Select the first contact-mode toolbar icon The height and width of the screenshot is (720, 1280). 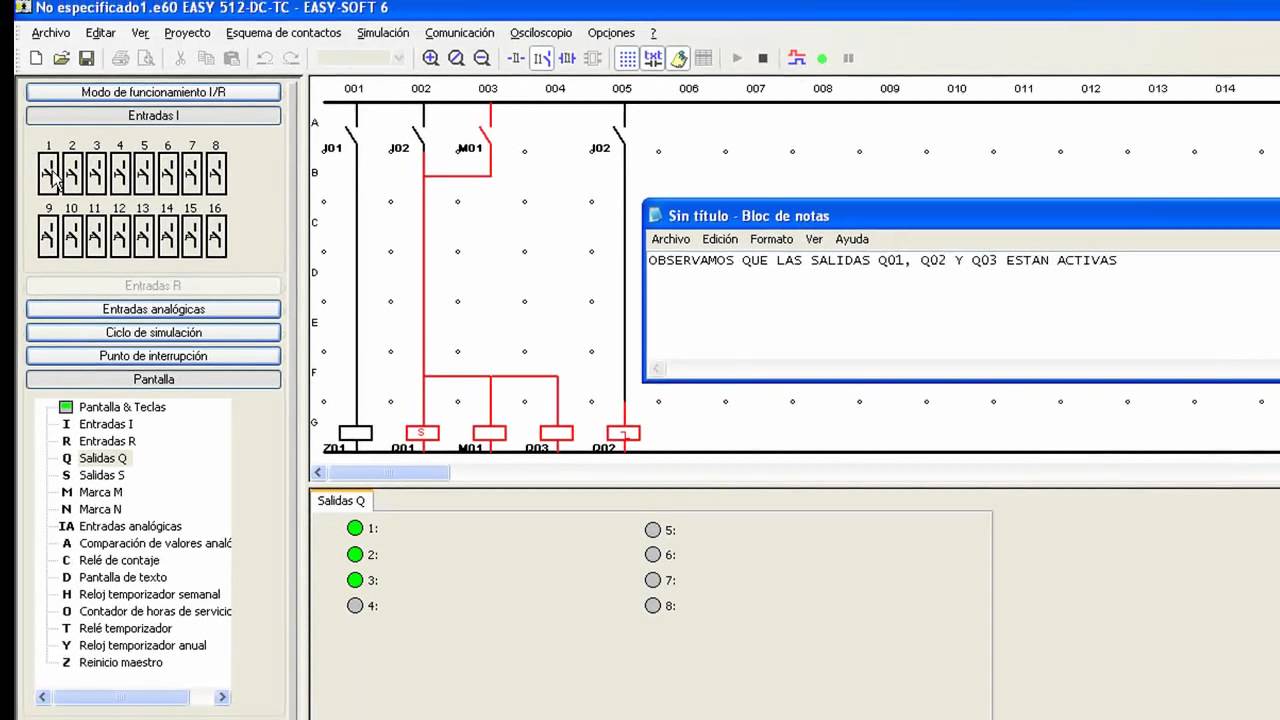[x=516, y=58]
